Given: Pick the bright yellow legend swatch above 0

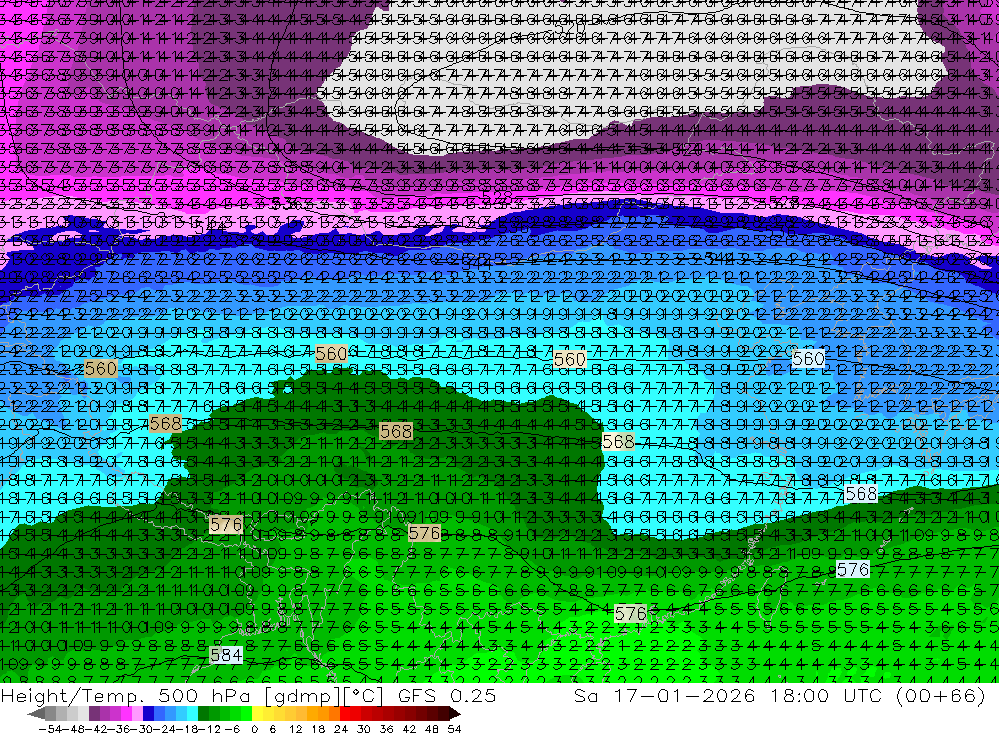Looking at the screenshot, I should [x=258, y=713].
